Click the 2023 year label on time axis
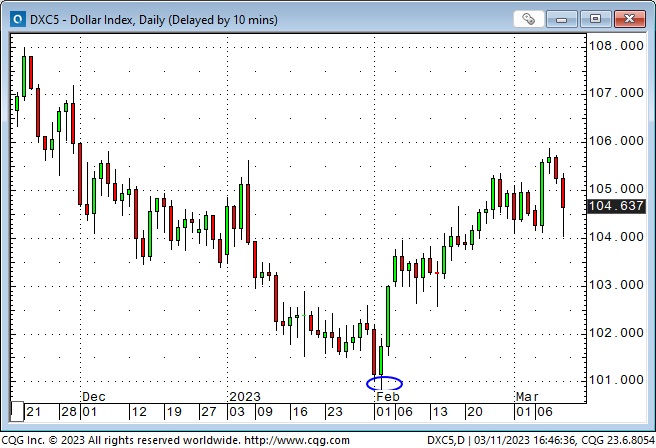 [x=245, y=397]
